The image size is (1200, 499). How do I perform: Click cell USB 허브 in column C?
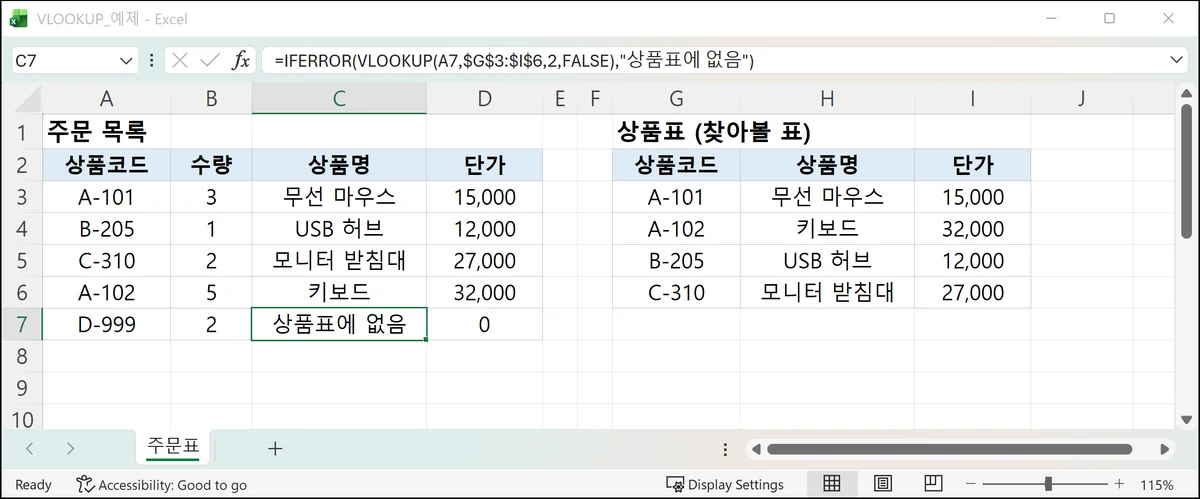click(339, 228)
